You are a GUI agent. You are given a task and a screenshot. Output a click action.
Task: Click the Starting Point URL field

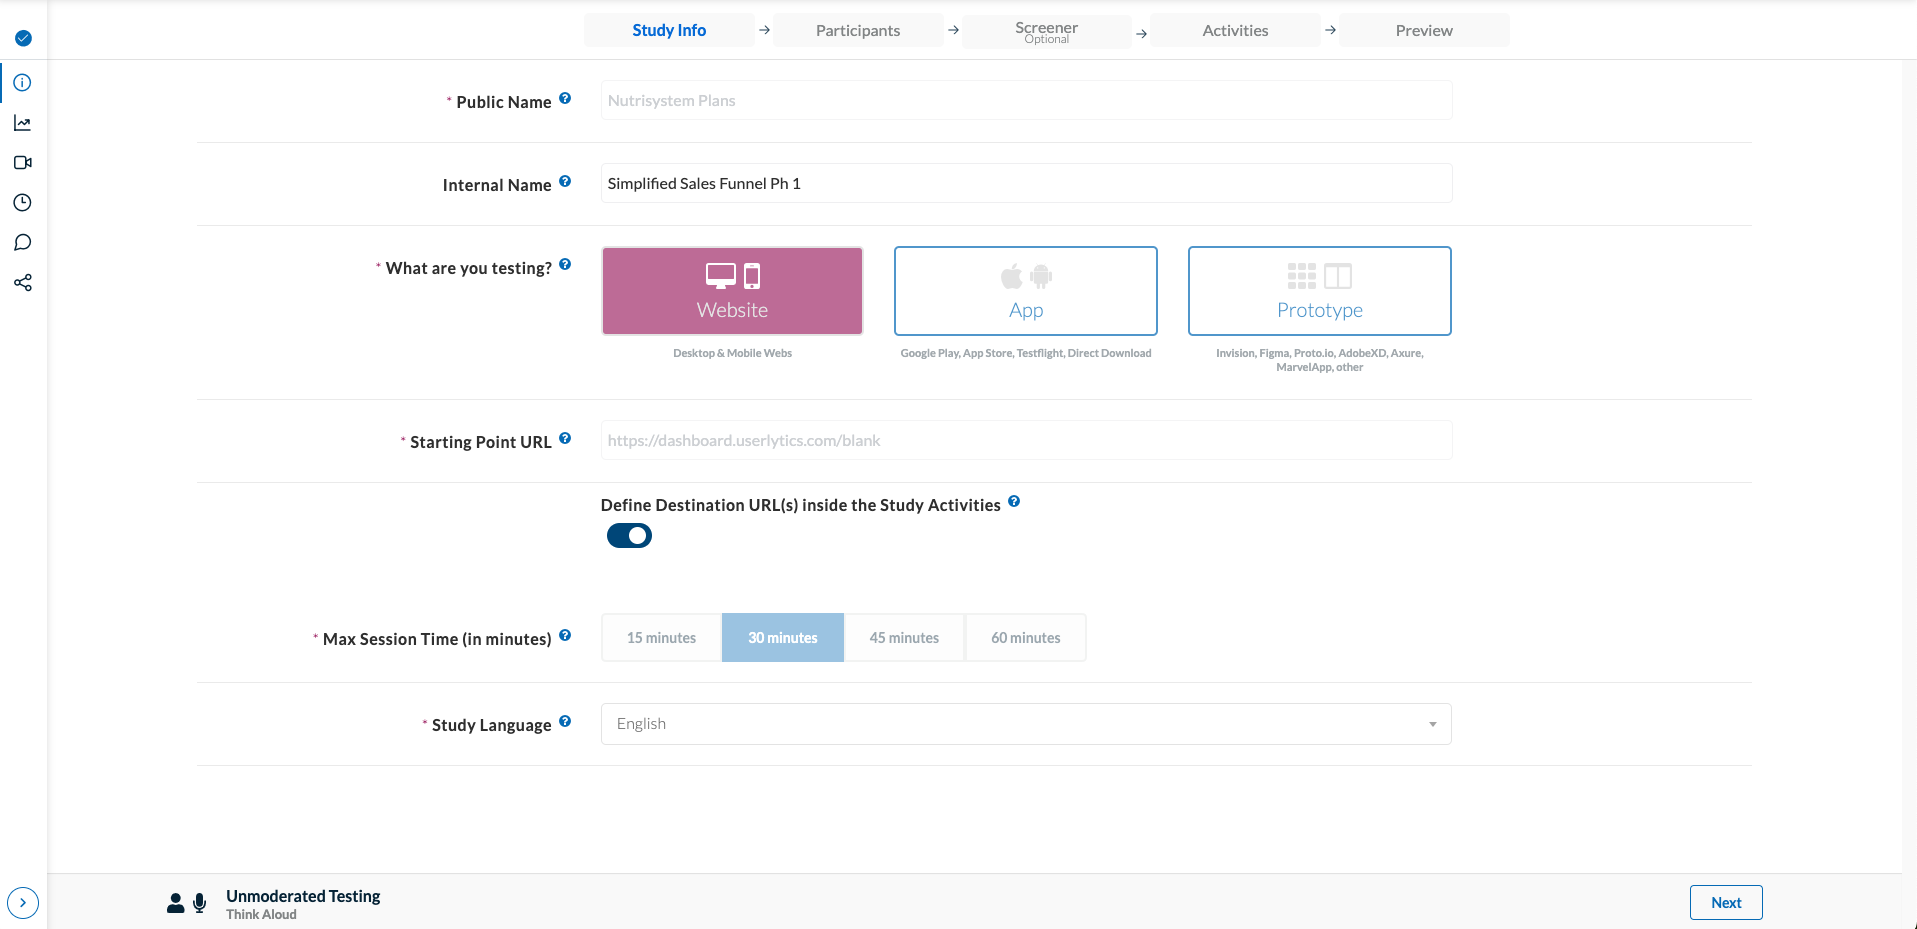tap(1026, 440)
